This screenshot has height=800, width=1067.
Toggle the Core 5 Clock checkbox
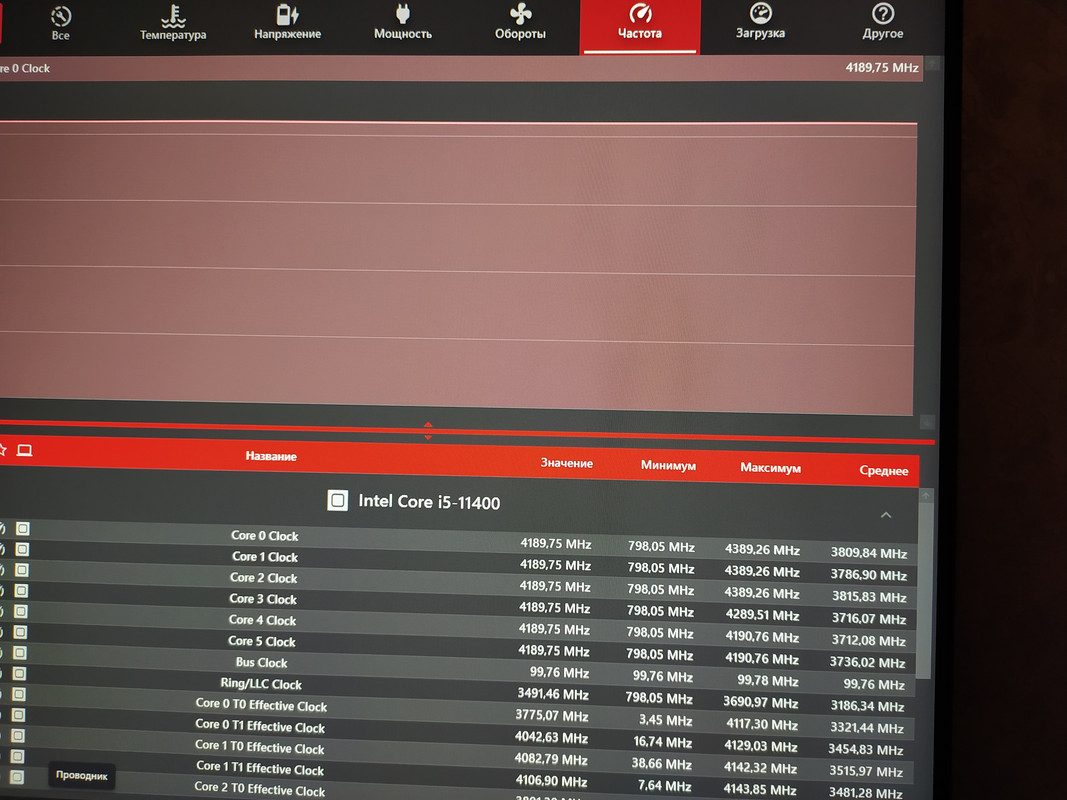(20, 632)
